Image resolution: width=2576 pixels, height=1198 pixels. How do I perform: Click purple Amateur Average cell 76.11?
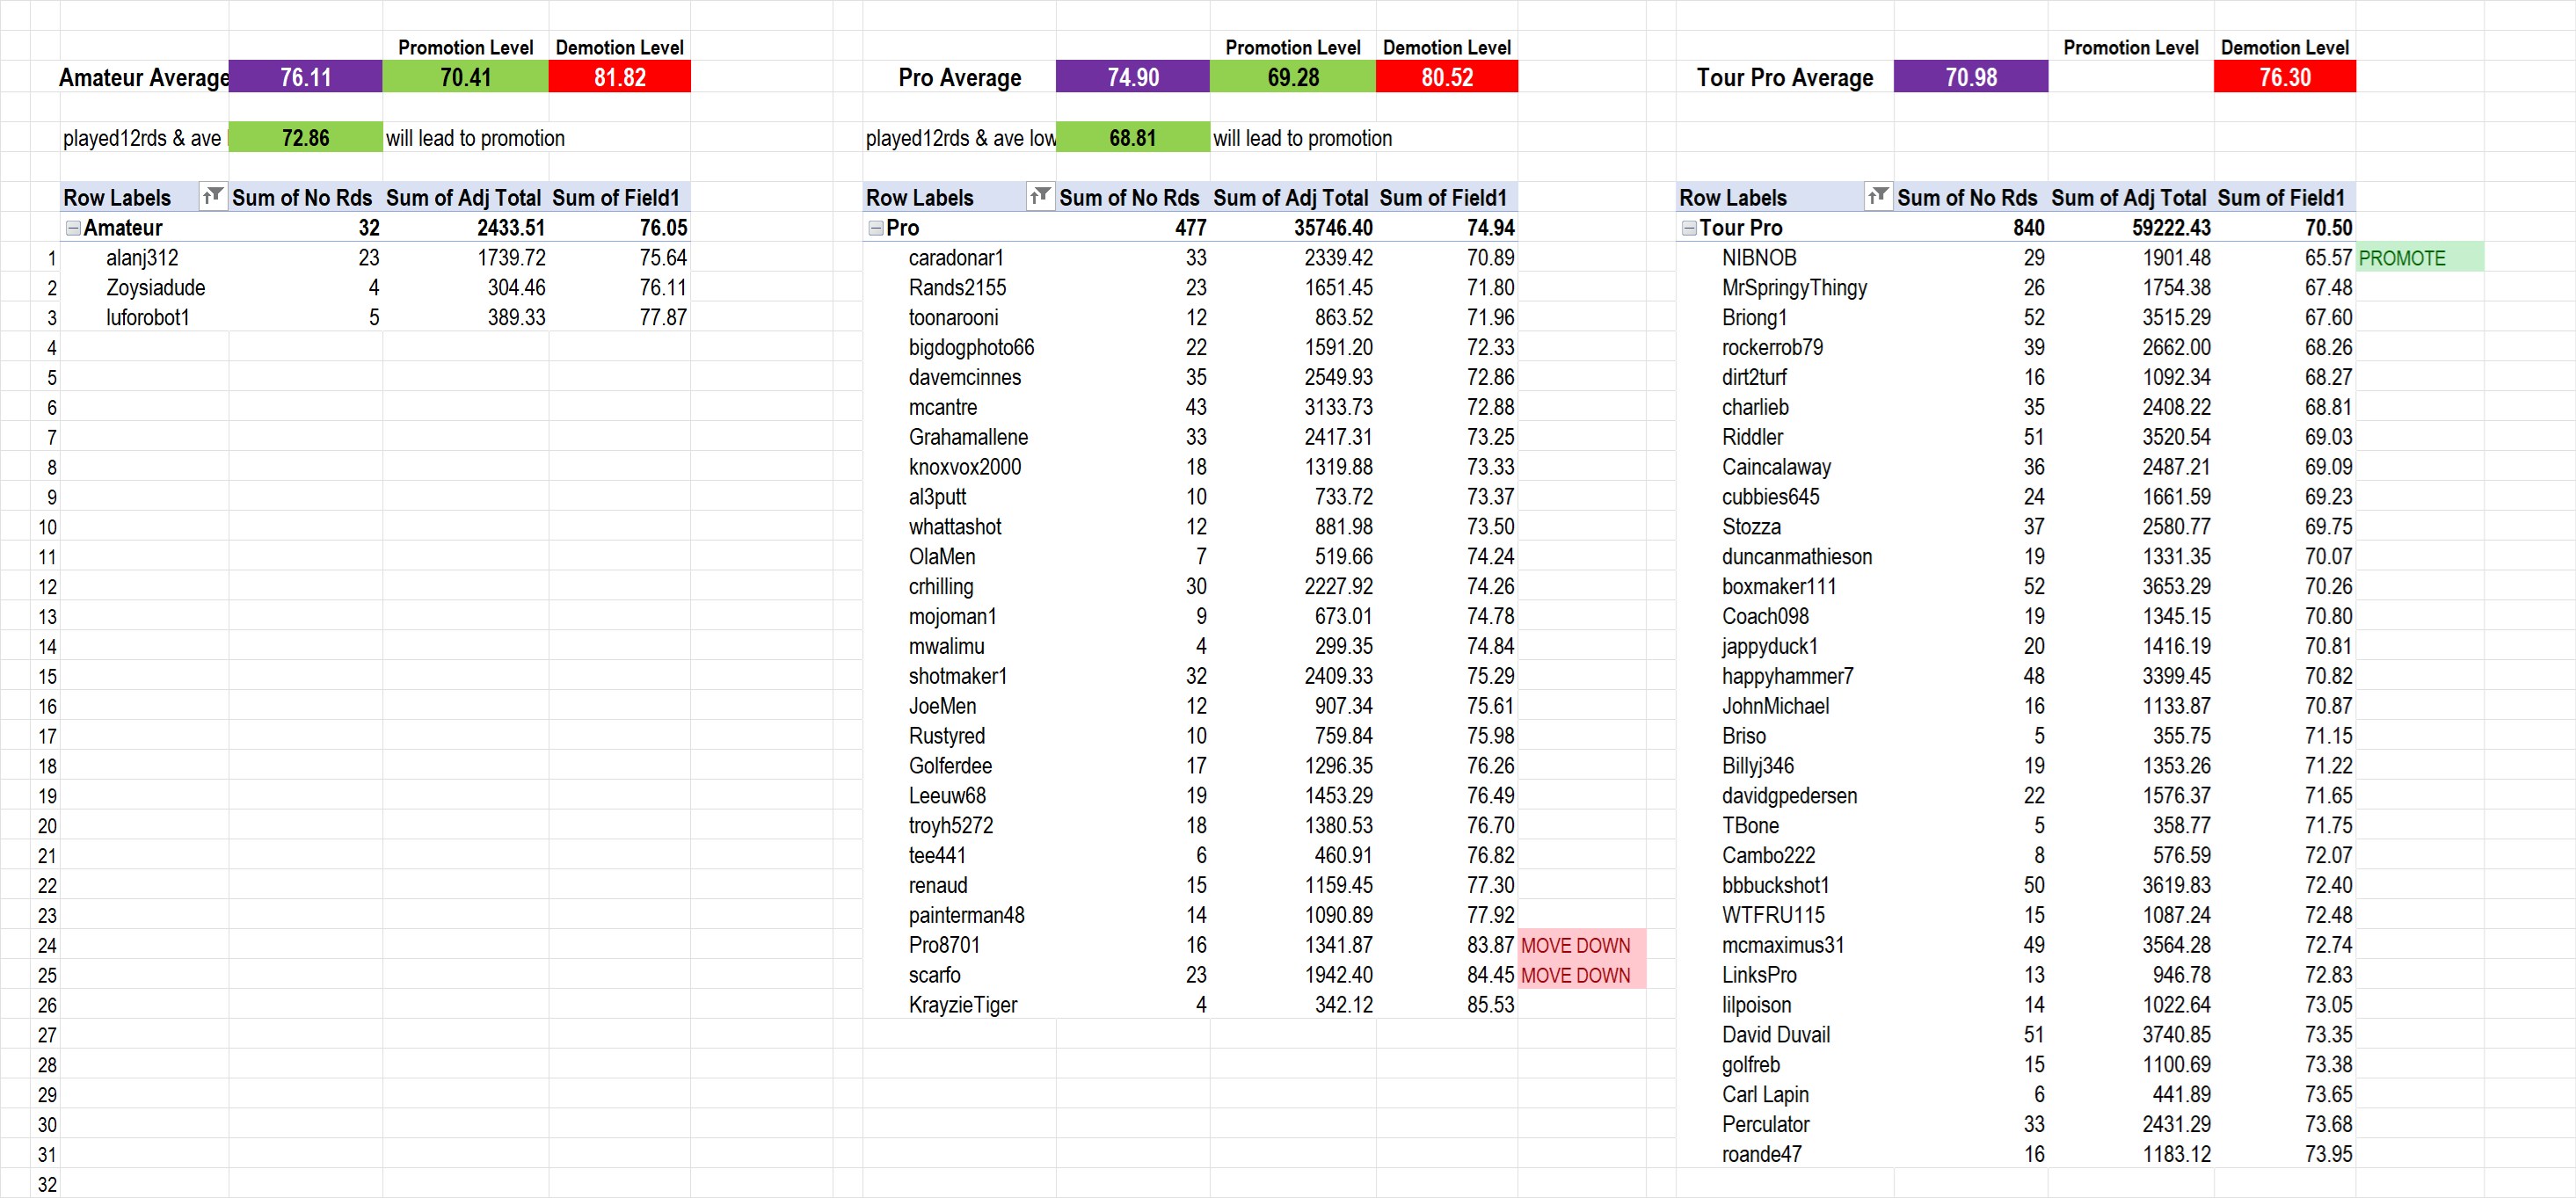pyautogui.click(x=305, y=77)
